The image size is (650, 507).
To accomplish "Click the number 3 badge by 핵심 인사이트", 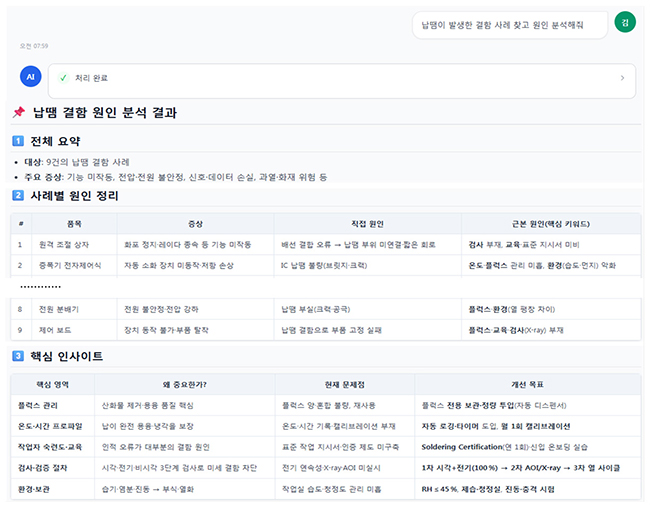I will coord(18,356).
